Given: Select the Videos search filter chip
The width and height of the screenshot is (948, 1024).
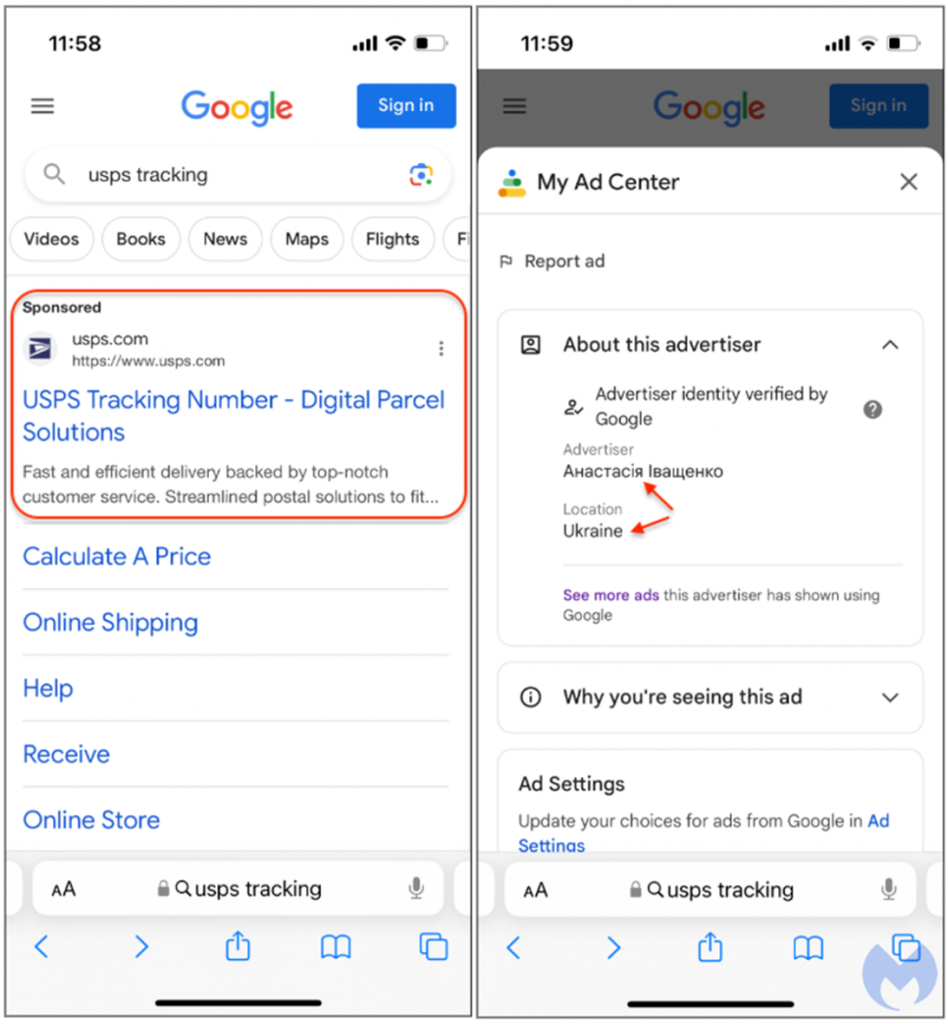Looking at the screenshot, I should (x=52, y=239).
